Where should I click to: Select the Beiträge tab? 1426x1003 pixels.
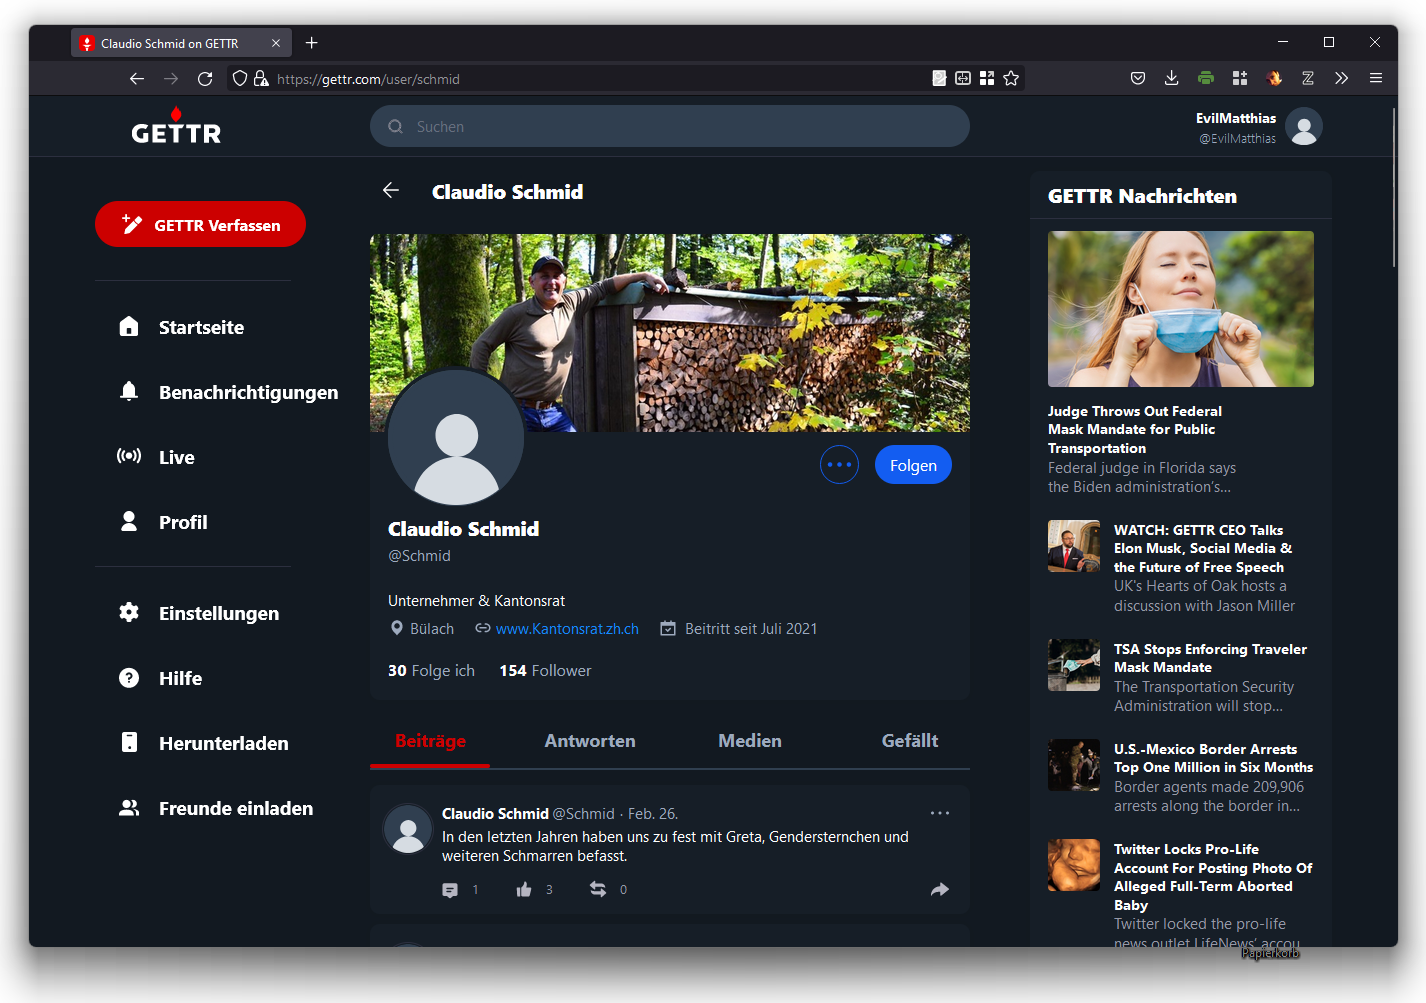430,741
